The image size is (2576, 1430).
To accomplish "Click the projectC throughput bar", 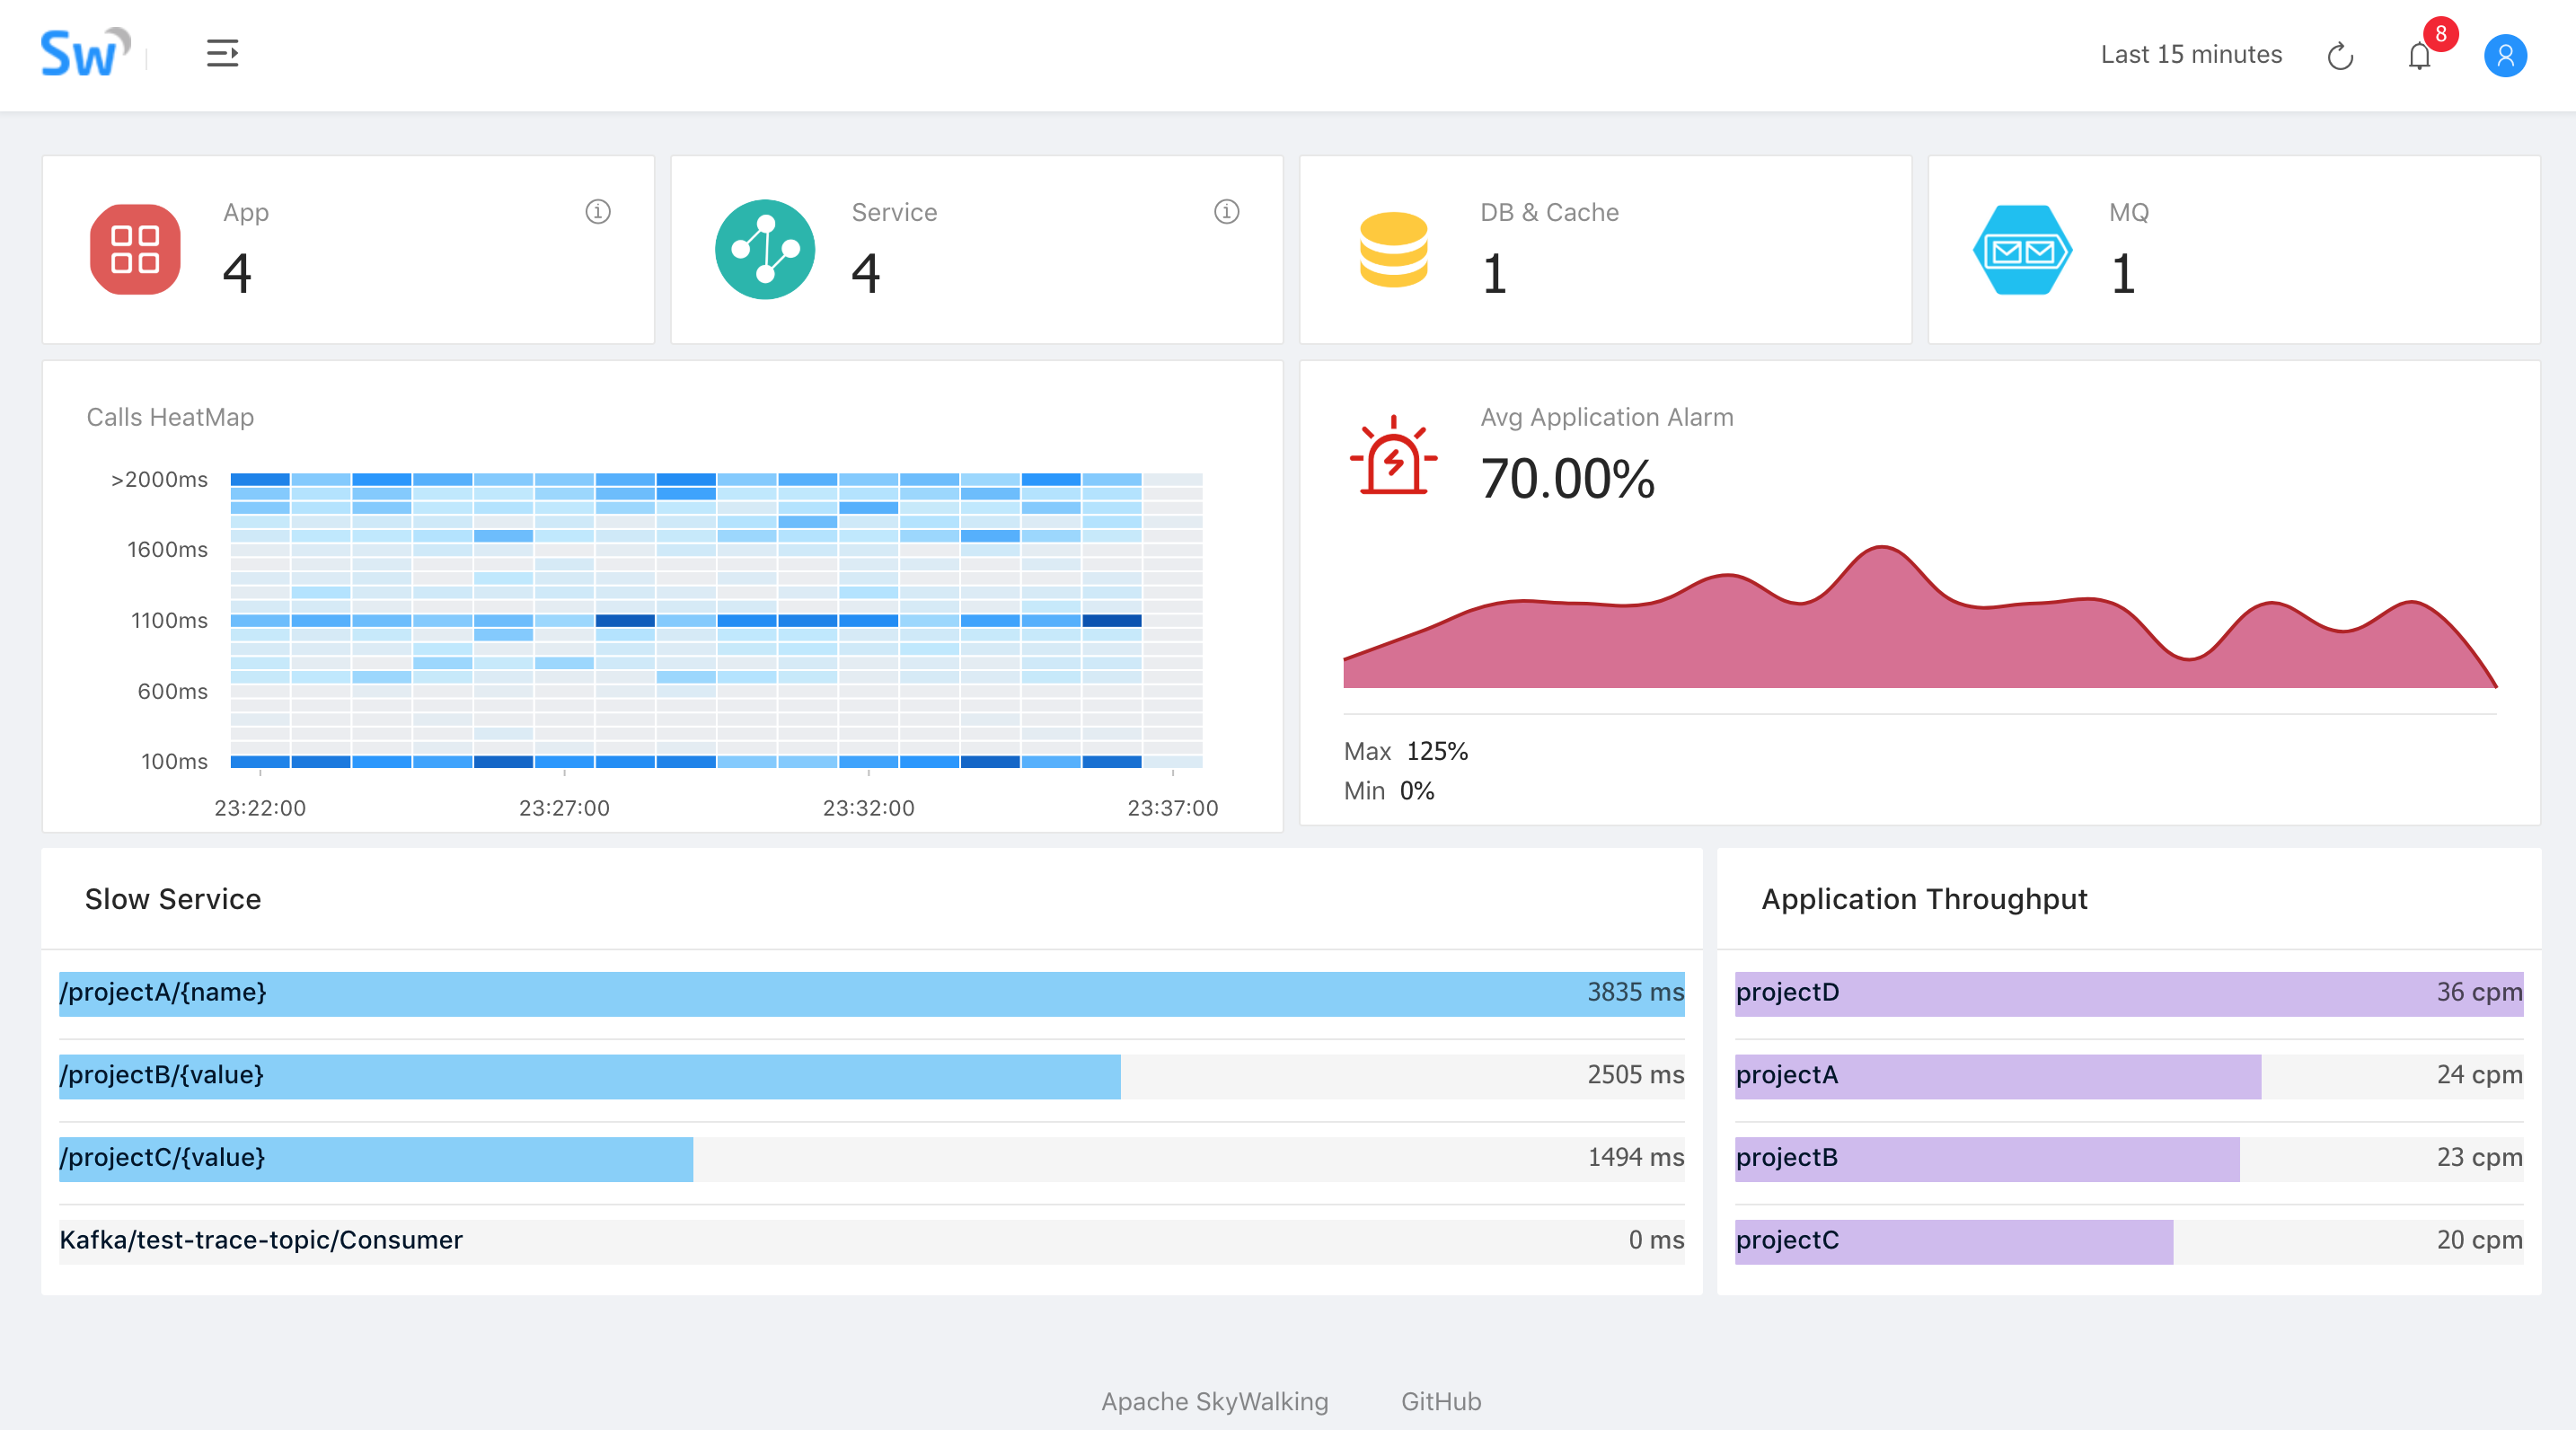I will (2129, 1241).
